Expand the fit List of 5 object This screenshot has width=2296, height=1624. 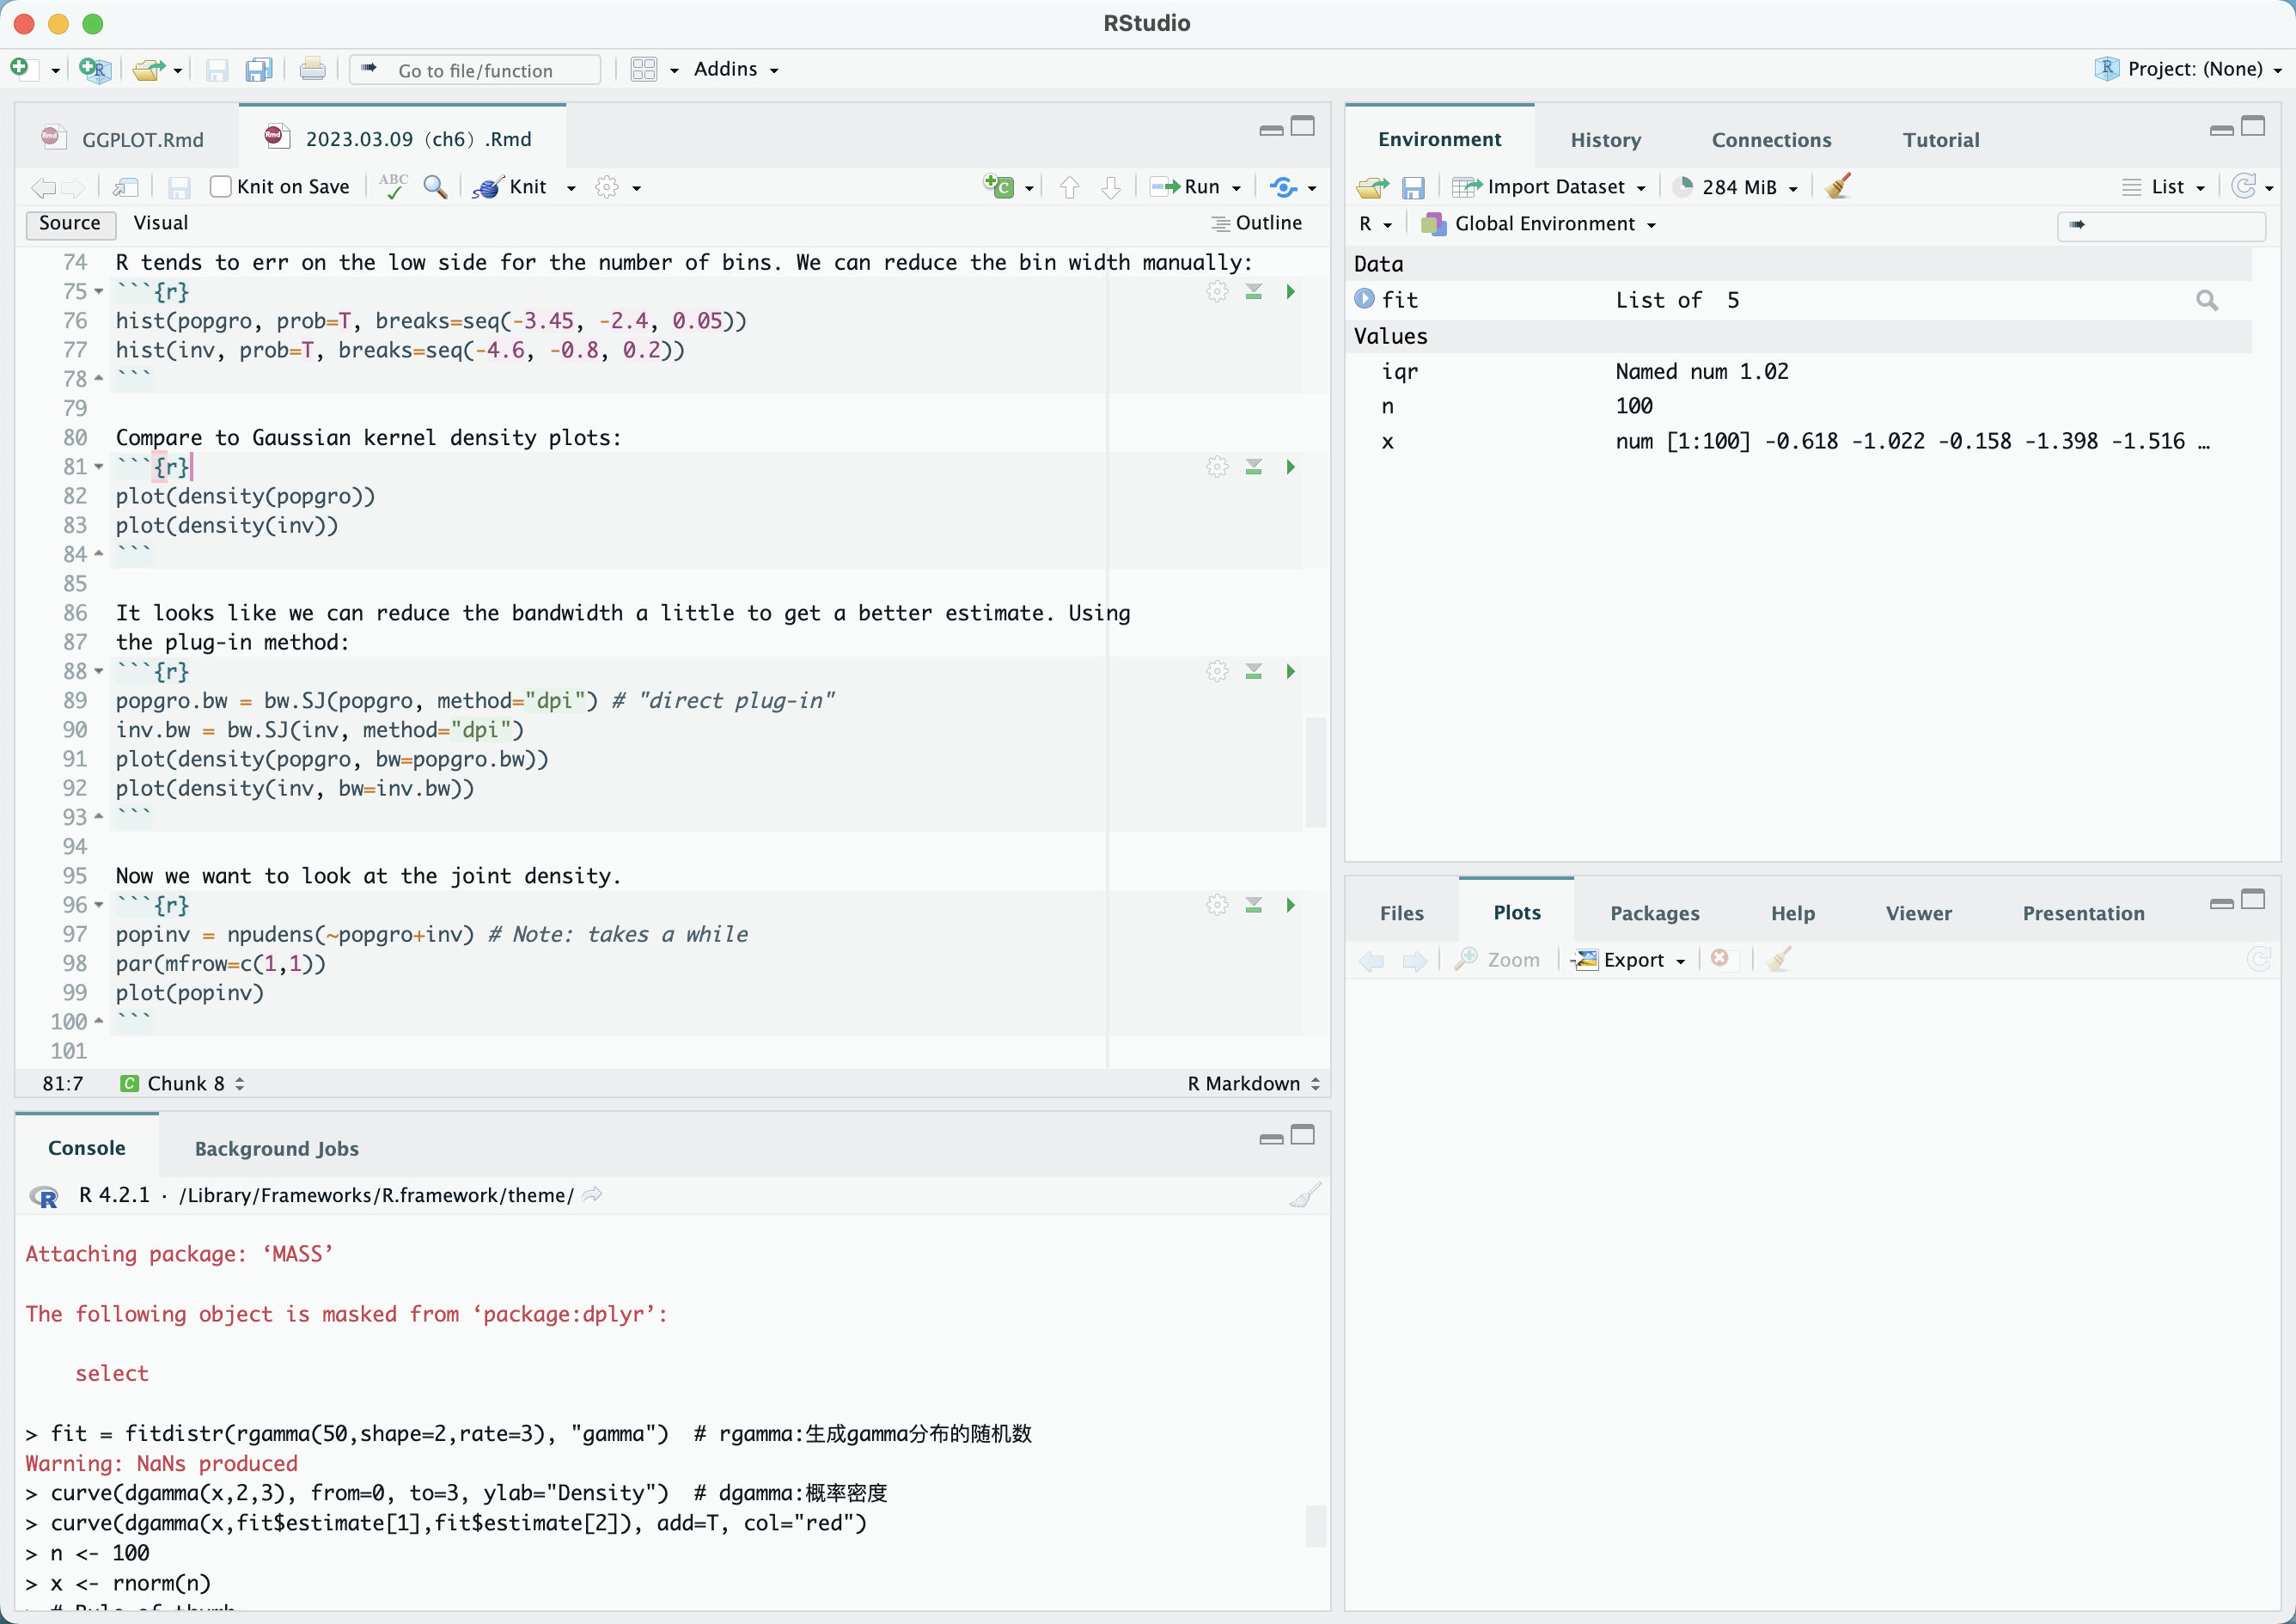(x=1367, y=299)
